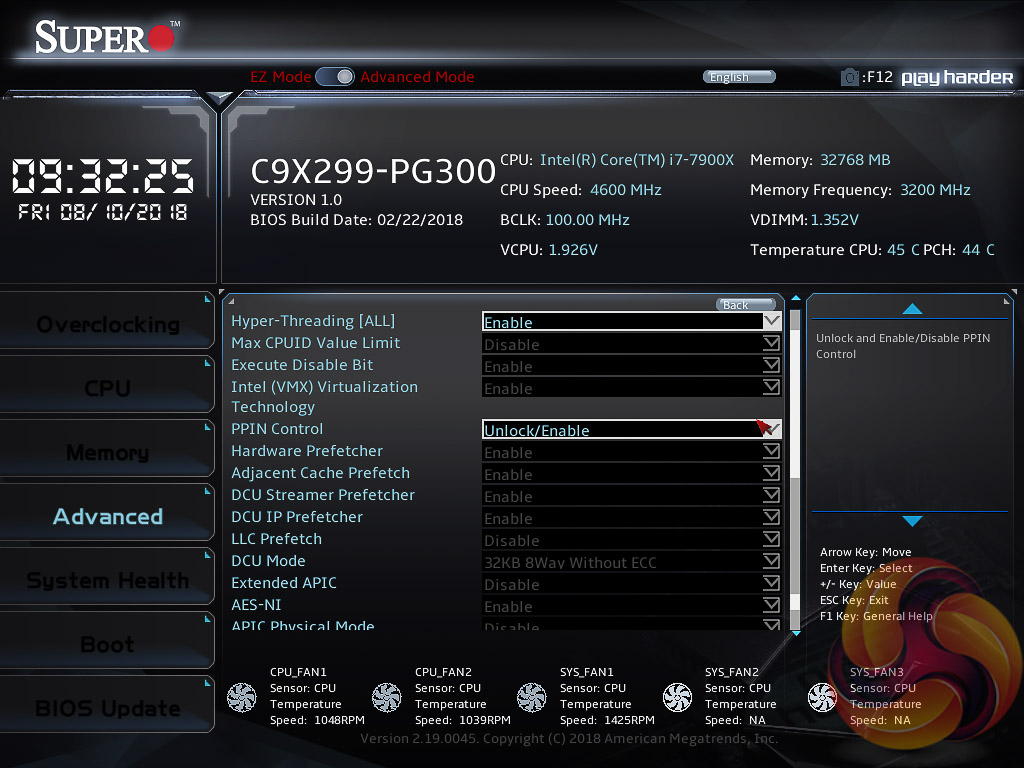The height and width of the screenshot is (768, 1024).
Task: Toggle the EZ Mode / Advanced Mode switch
Action: pyautogui.click(x=335, y=76)
